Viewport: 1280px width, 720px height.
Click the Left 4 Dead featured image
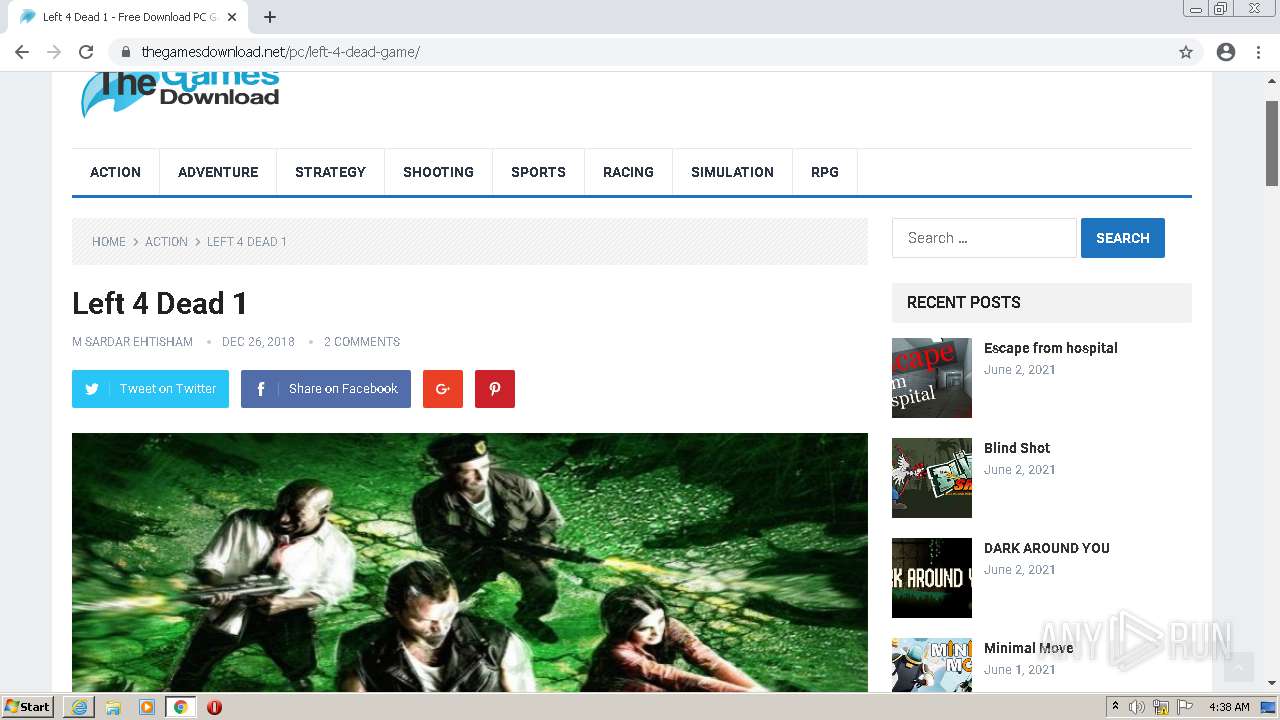470,562
